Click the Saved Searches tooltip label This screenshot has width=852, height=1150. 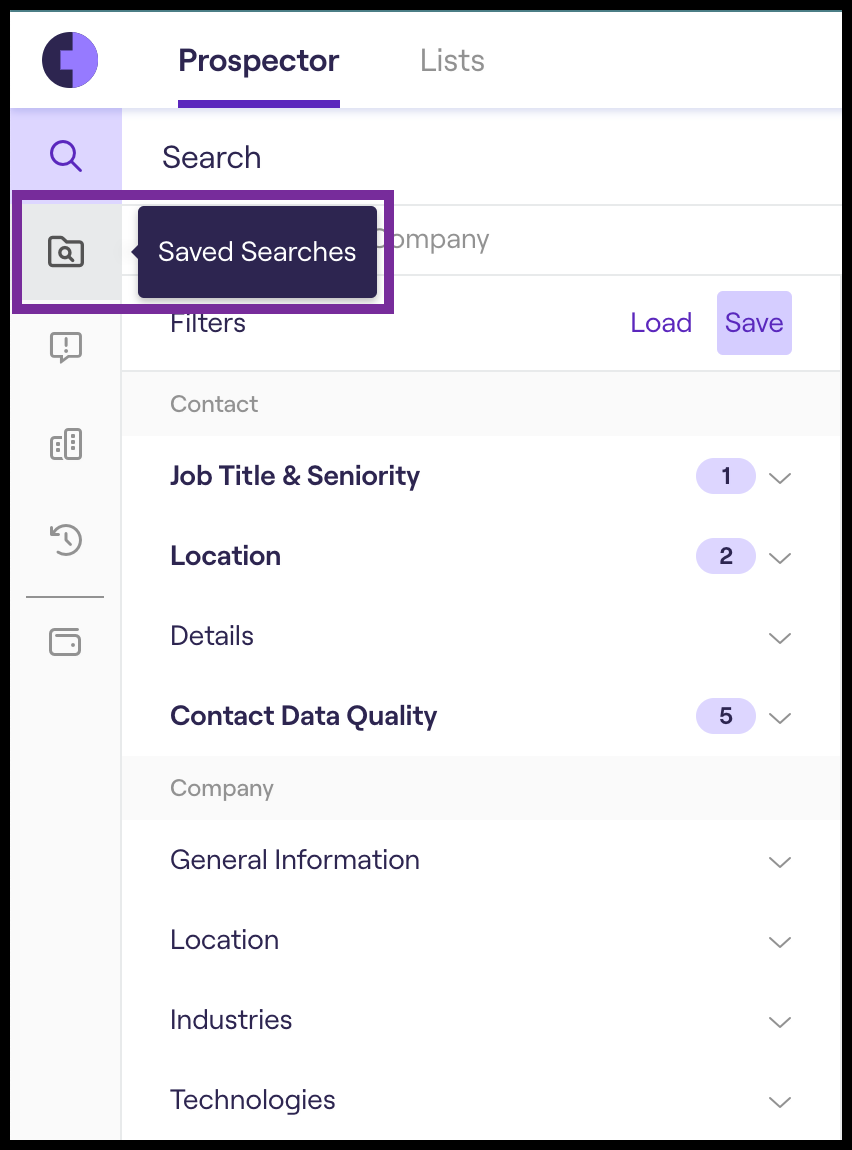(257, 252)
